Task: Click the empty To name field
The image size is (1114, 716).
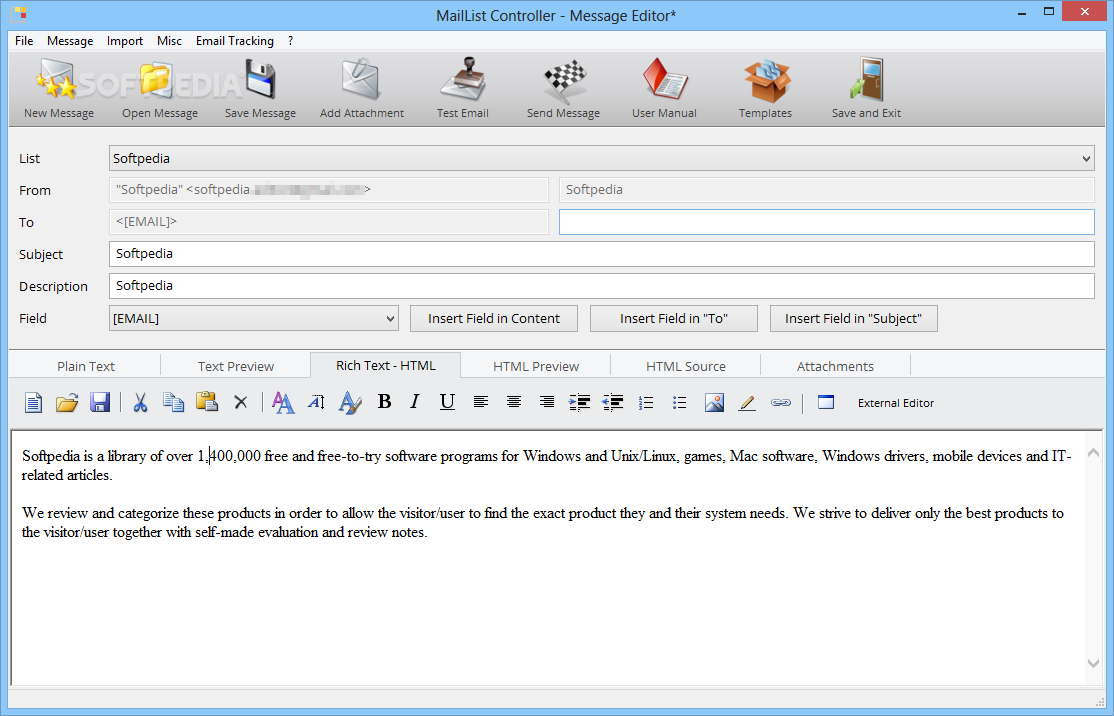Action: (826, 222)
